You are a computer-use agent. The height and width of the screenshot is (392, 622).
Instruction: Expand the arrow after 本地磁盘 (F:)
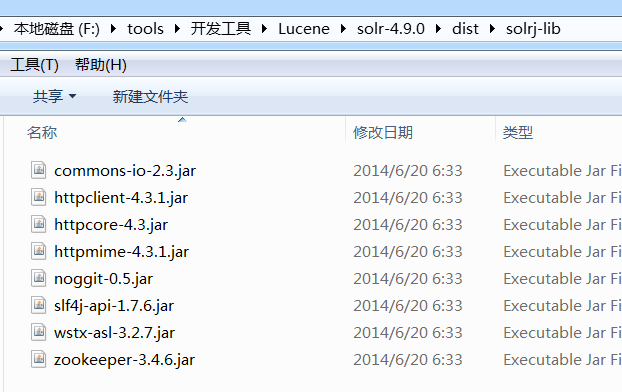pos(113,29)
